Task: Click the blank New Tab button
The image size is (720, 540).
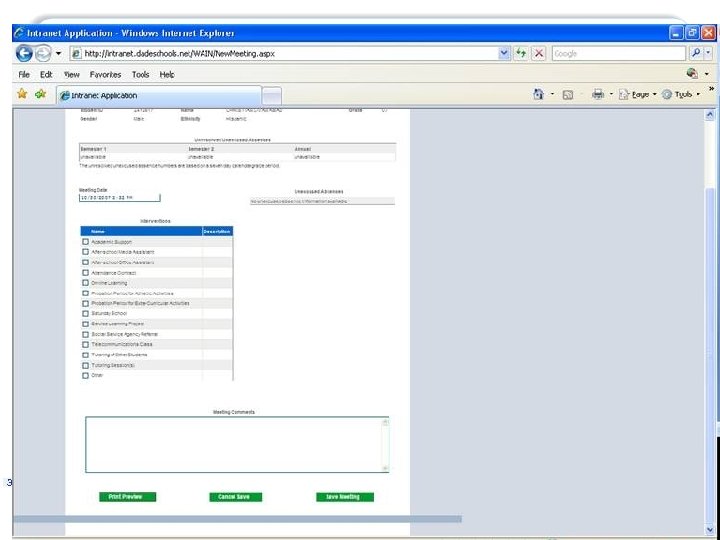Action: point(272,96)
